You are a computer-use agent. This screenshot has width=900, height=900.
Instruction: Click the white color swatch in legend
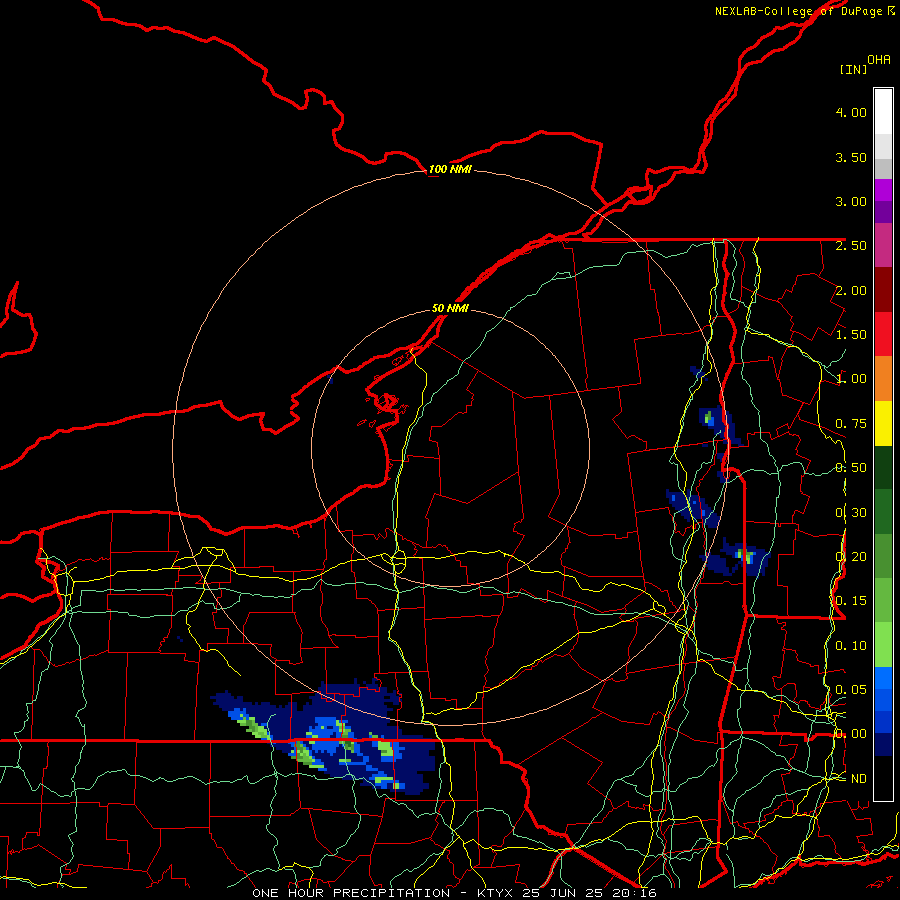click(x=883, y=112)
